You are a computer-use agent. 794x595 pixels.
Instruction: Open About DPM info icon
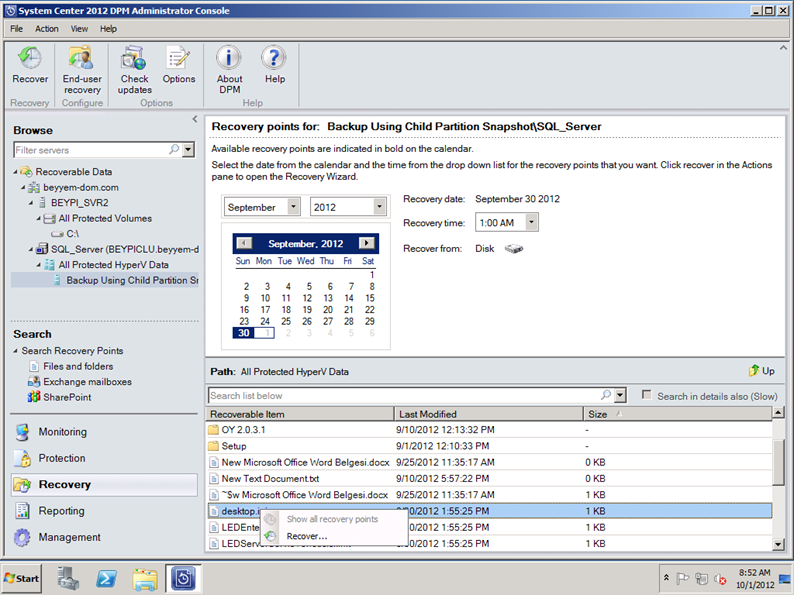[x=229, y=69]
